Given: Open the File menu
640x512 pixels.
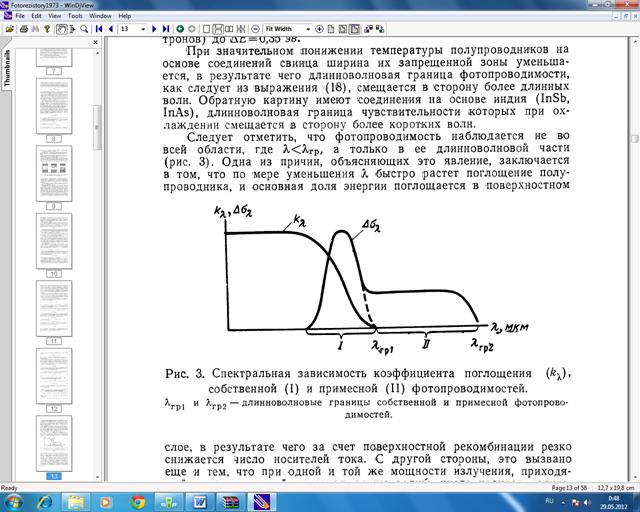Looking at the screenshot, I should [19, 17].
